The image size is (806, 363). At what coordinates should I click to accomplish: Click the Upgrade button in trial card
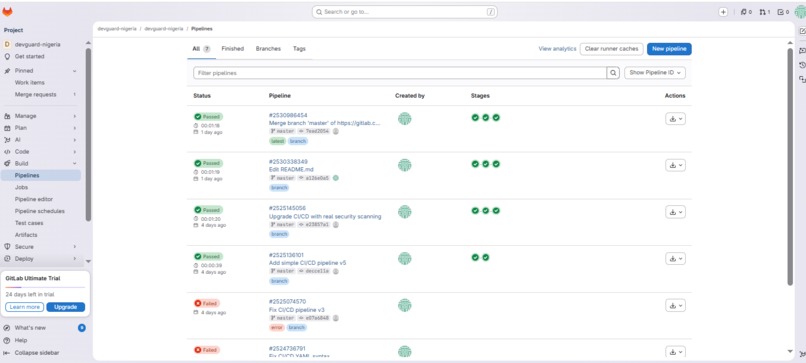click(x=66, y=307)
